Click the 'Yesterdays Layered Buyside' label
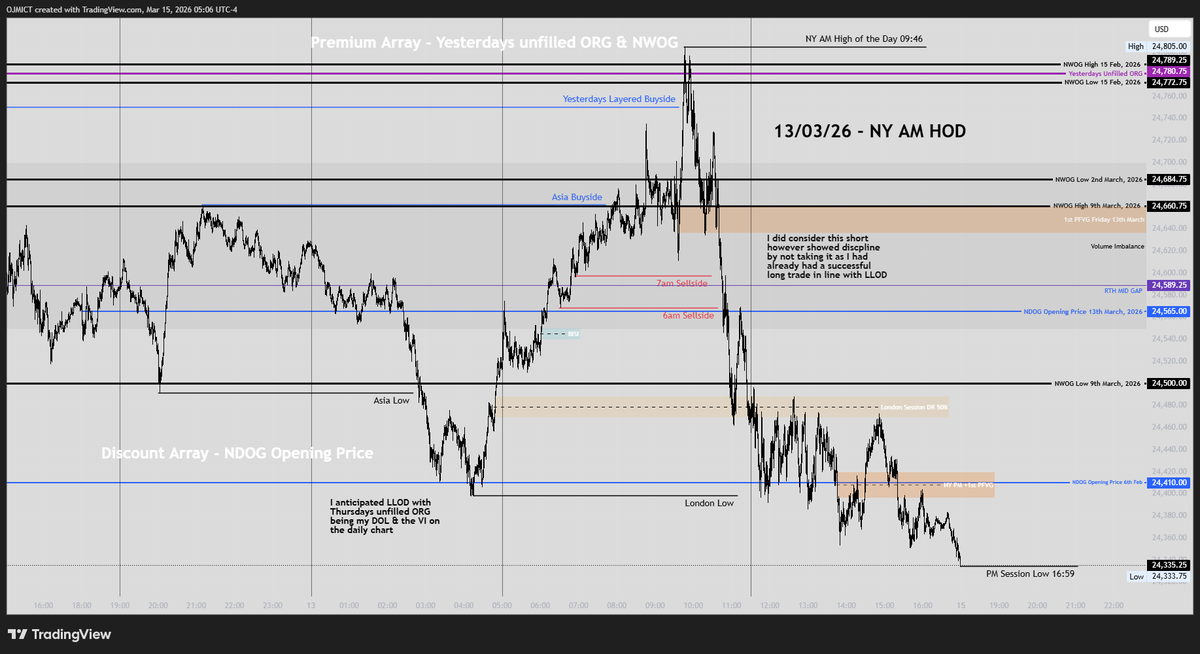 [x=619, y=99]
